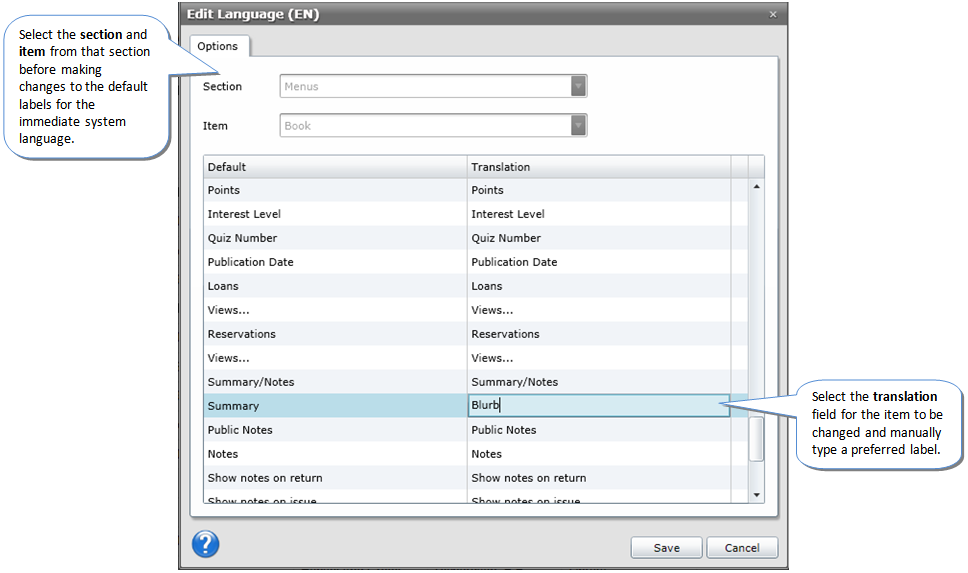Click the Default column header
Image resolution: width=968 pixels, height=573 pixels.
tap(335, 167)
